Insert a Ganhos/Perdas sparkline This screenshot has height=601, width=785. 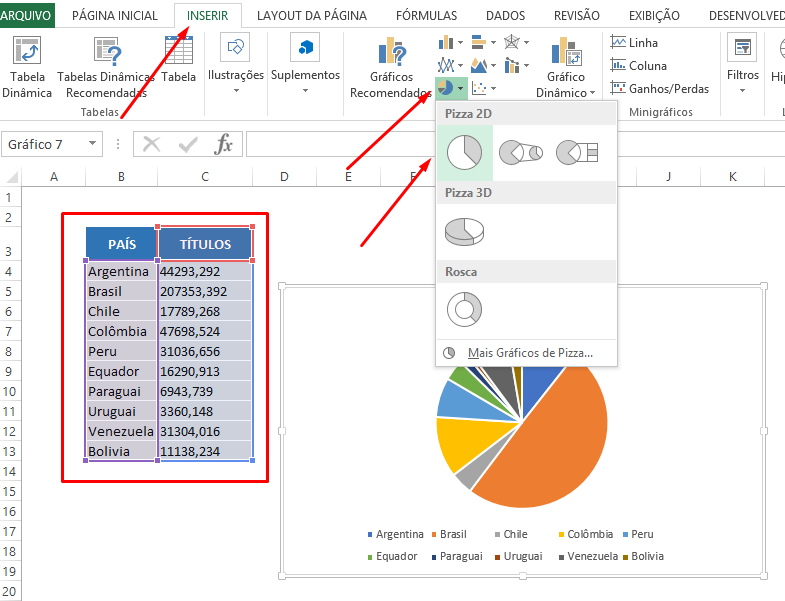pos(659,88)
